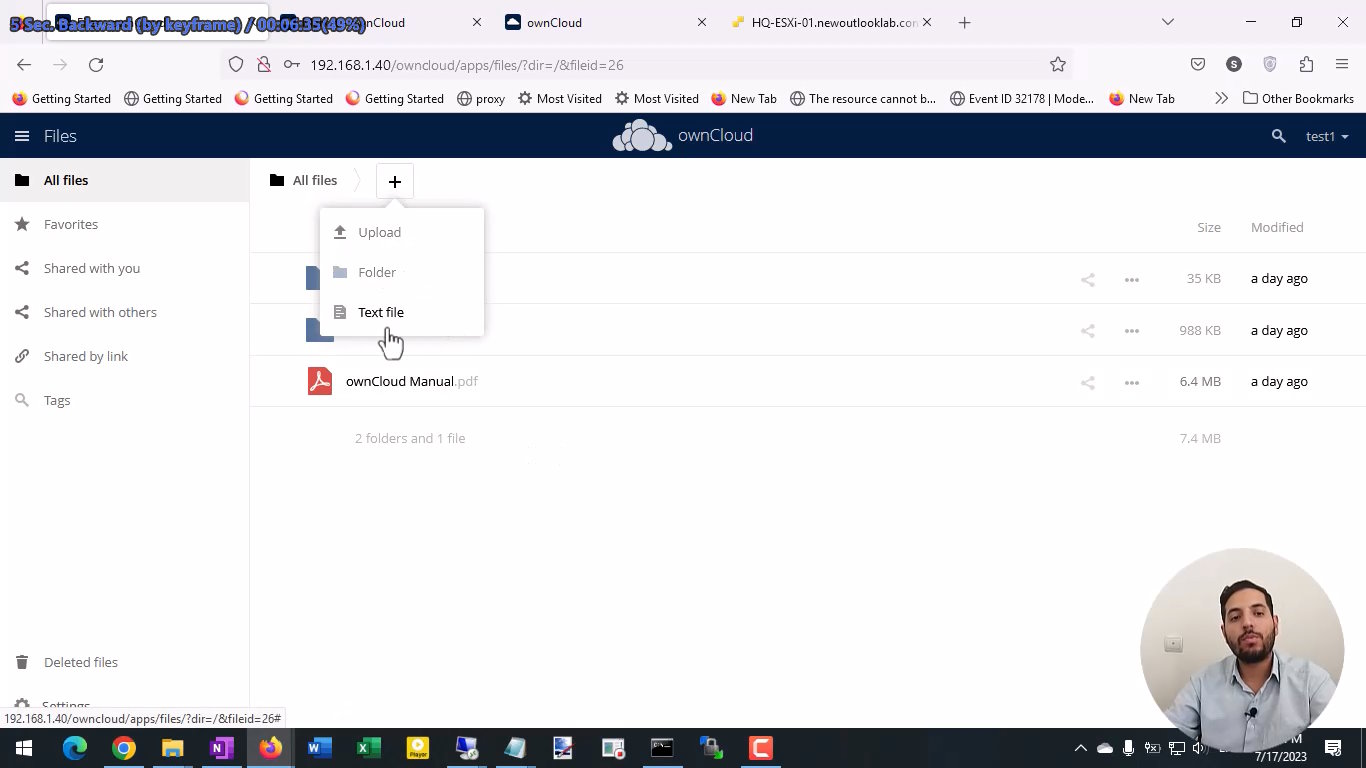Click the OneDrive cloud tray icon
This screenshot has width=1366, height=768.
point(1105,748)
